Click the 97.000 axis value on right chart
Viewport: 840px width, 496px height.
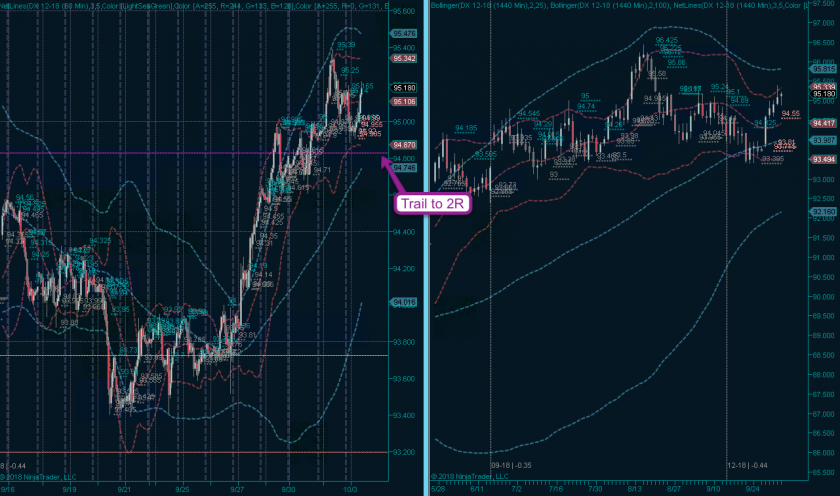[x=823, y=23]
